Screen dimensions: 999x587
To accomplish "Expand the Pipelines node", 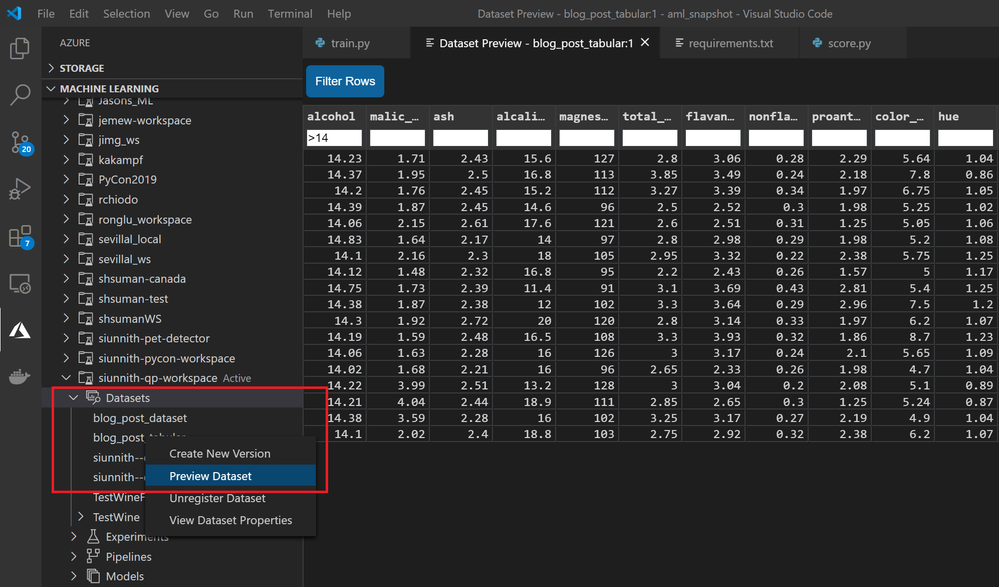I will coord(74,556).
